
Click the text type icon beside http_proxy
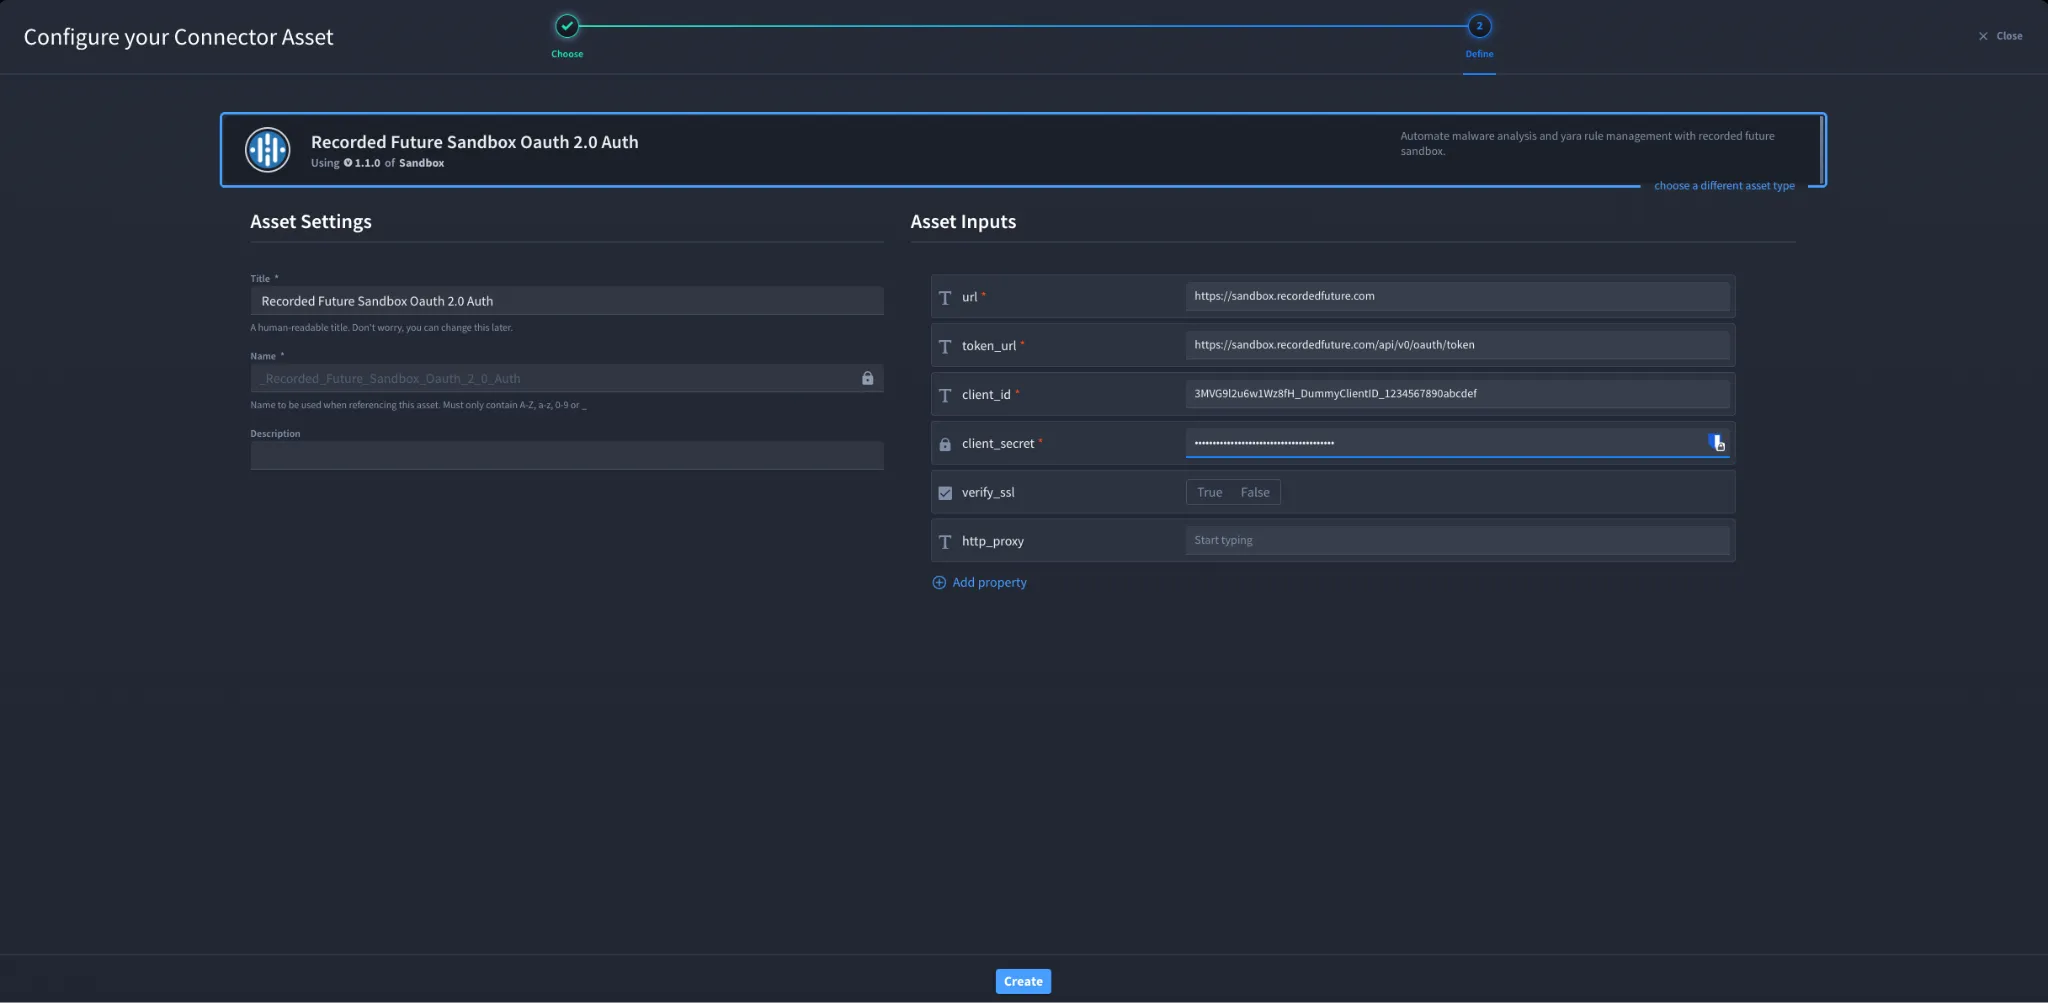coord(945,541)
